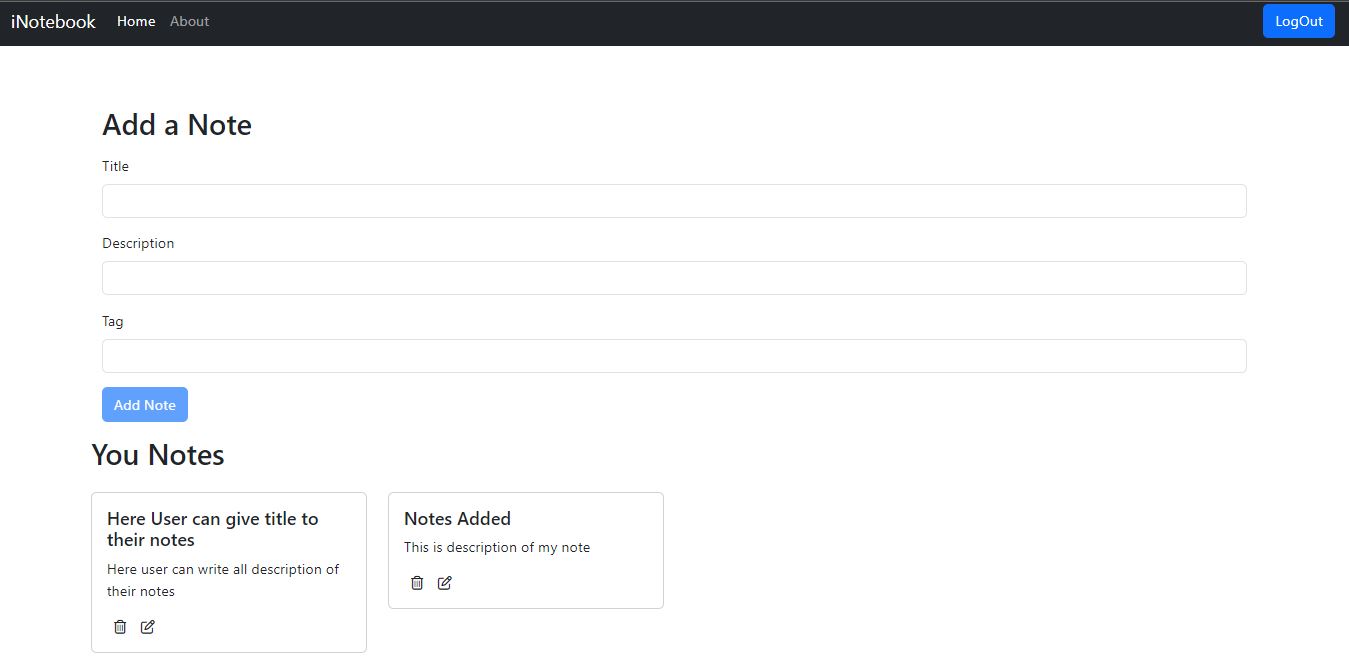Edit the 'Here User can give title' note

point(148,627)
